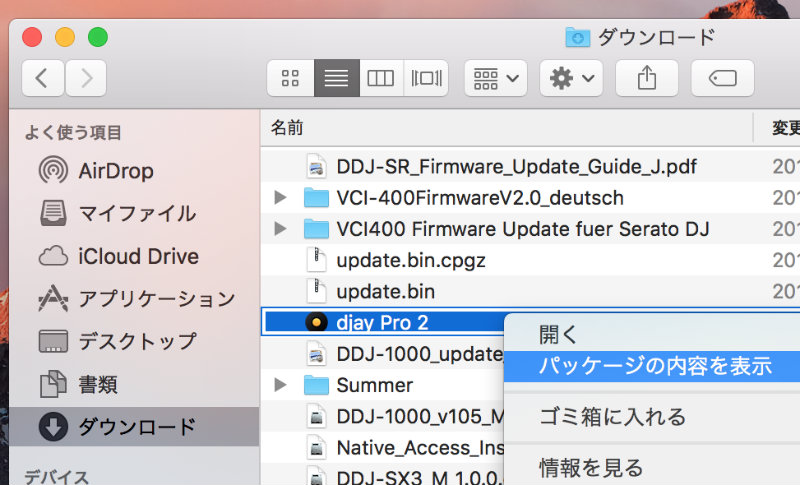The width and height of the screenshot is (800, 485).
Task: Click the update.bin.cpgz archive icon
Action: point(316,260)
